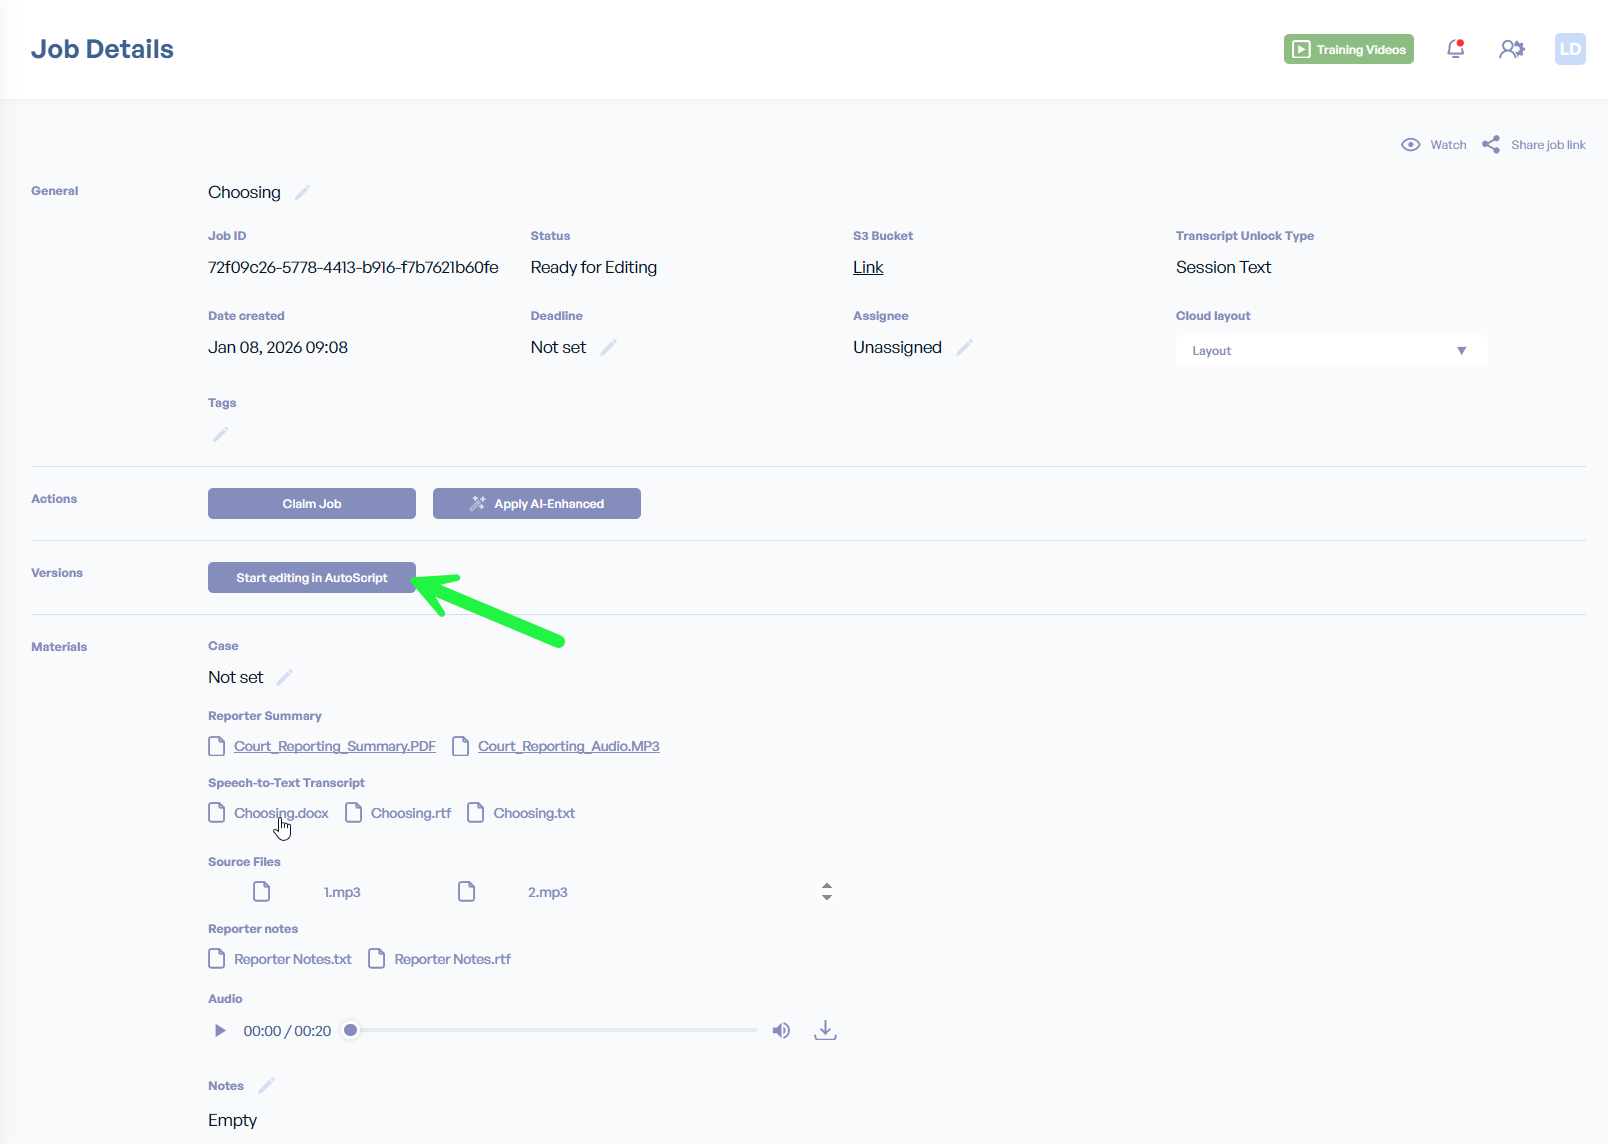Open user settings gear icon
The height and width of the screenshot is (1144, 1608).
point(1511,49)
